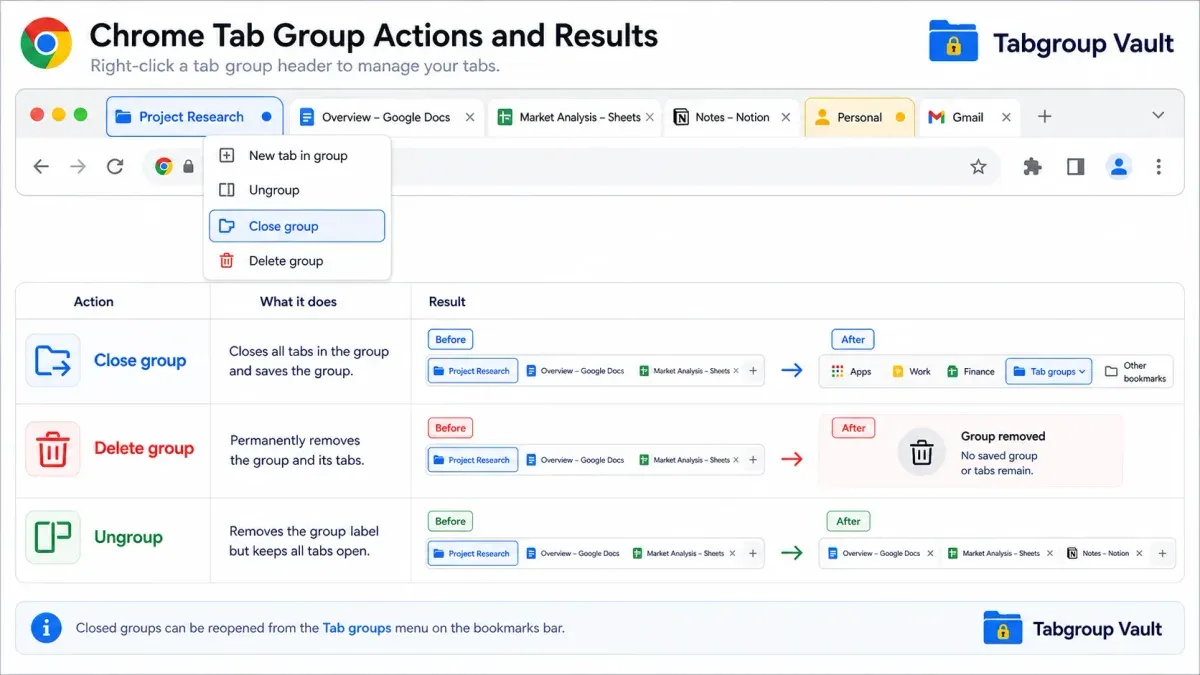Click the Delete group action label
Viewport: 1200px width, 675px height.
(x=144, y=449)
